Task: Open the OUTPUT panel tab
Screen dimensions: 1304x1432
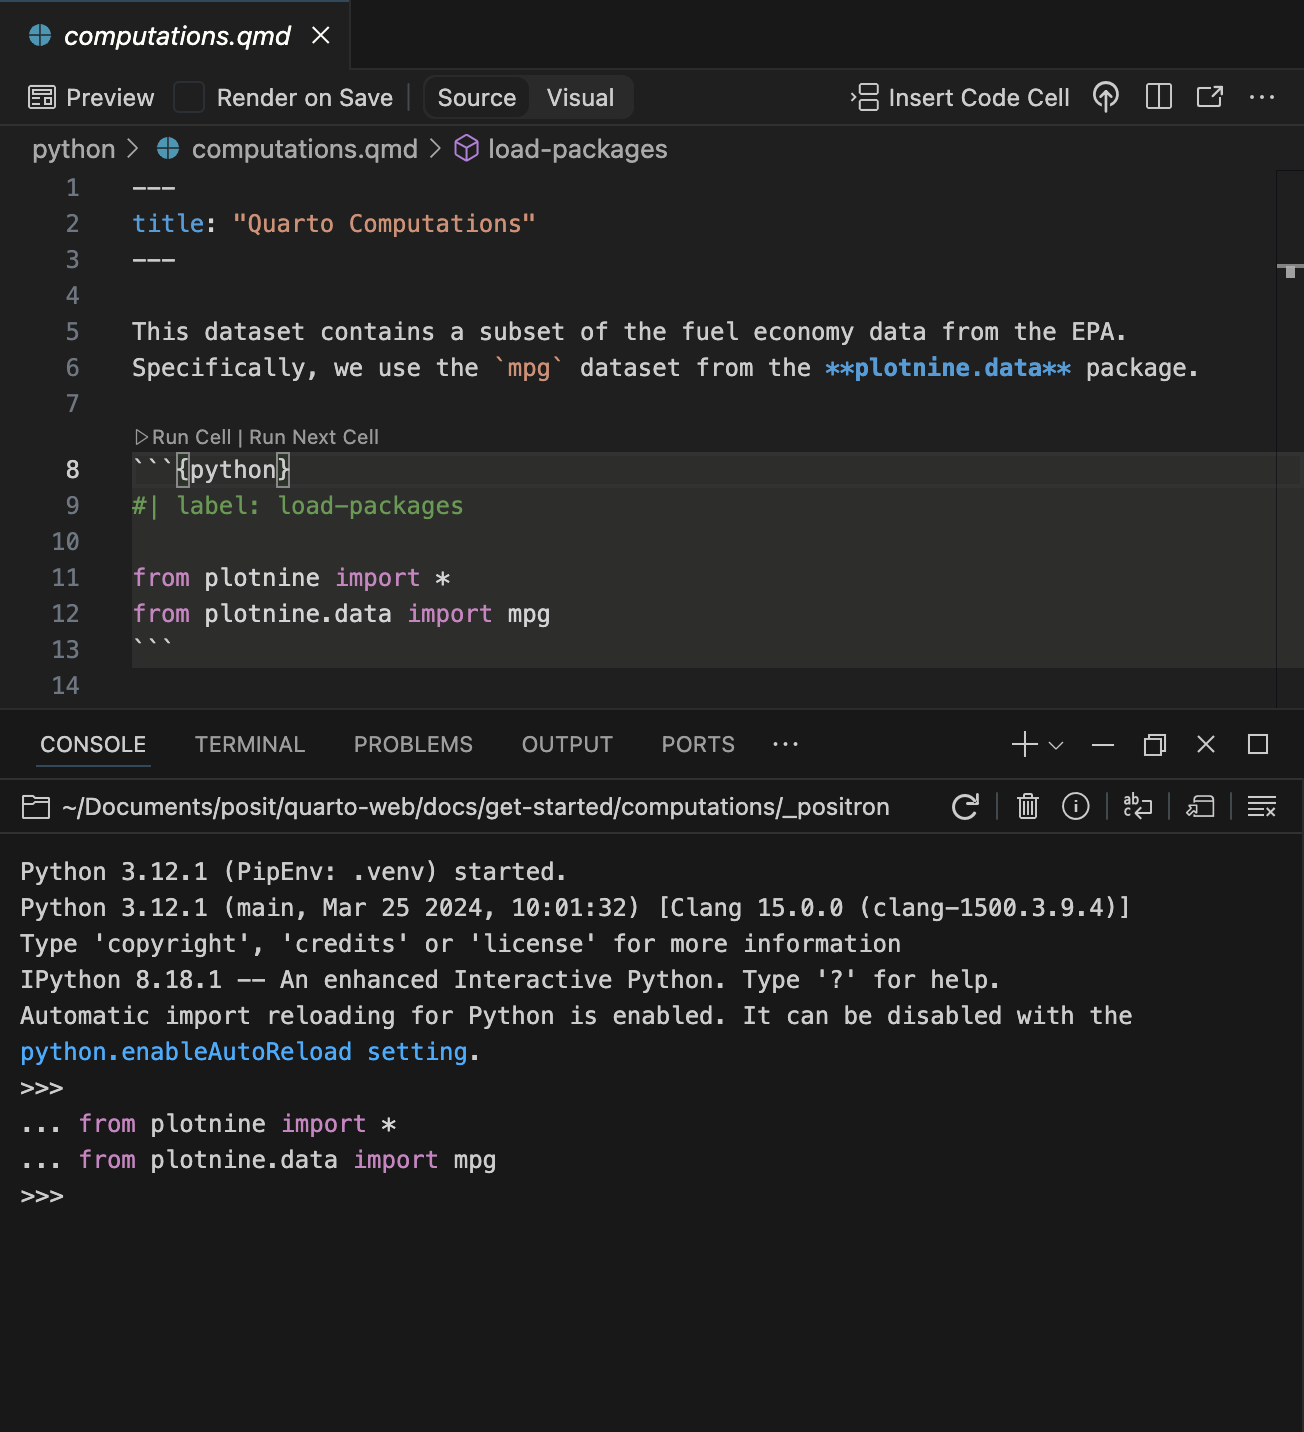Action: [x=567, y=745]
